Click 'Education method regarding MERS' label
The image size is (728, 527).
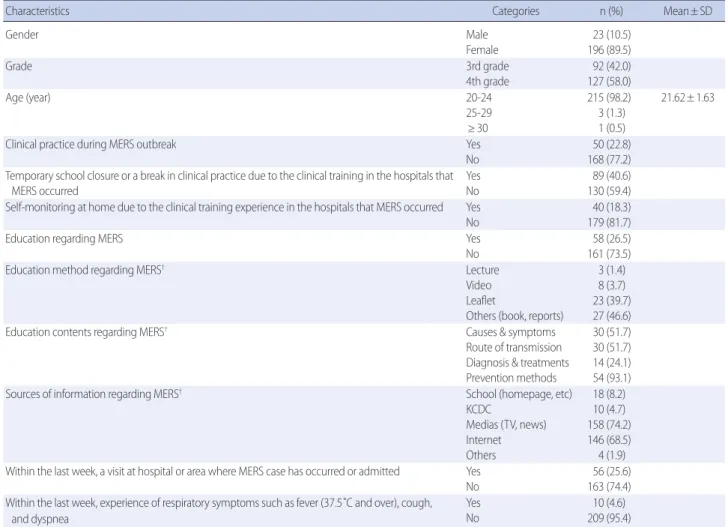coord(85,270)
